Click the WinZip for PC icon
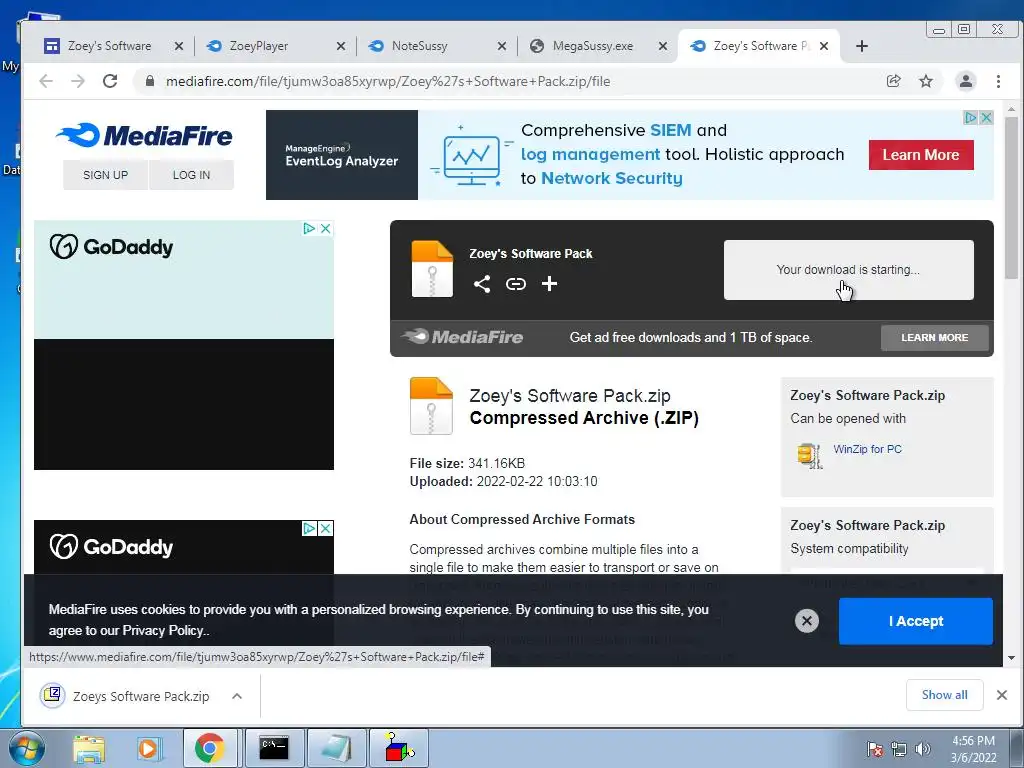1024x768 pixels. point(809,455)
